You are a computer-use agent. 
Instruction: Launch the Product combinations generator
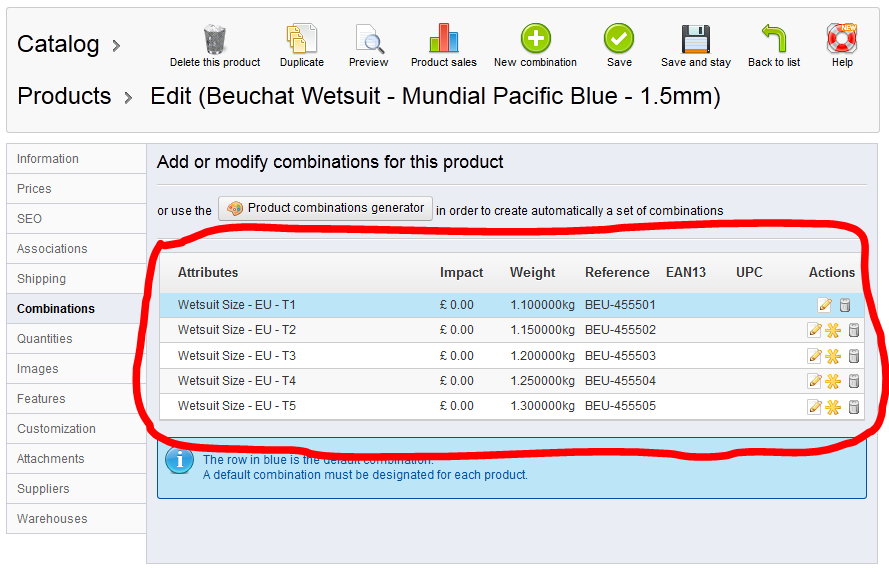(325, 208)
